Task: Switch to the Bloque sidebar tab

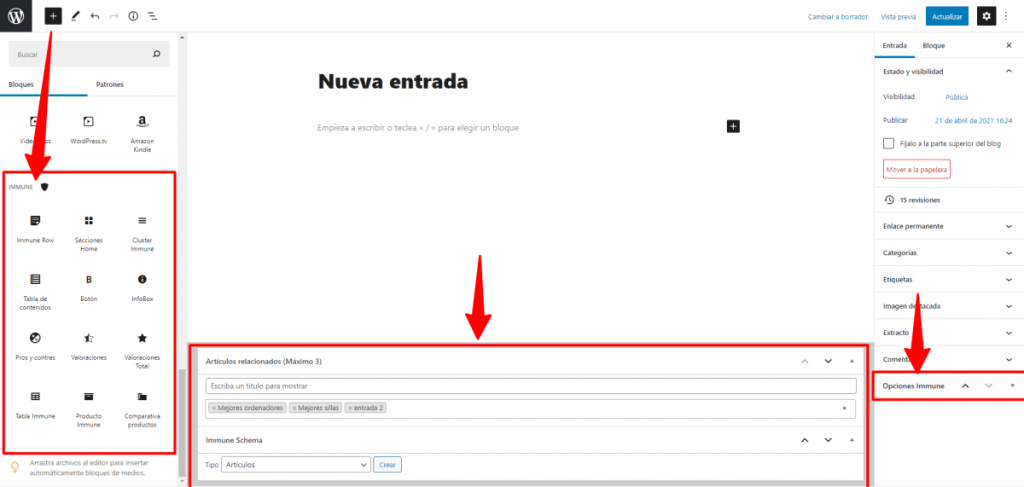Action: coord(933,46)
